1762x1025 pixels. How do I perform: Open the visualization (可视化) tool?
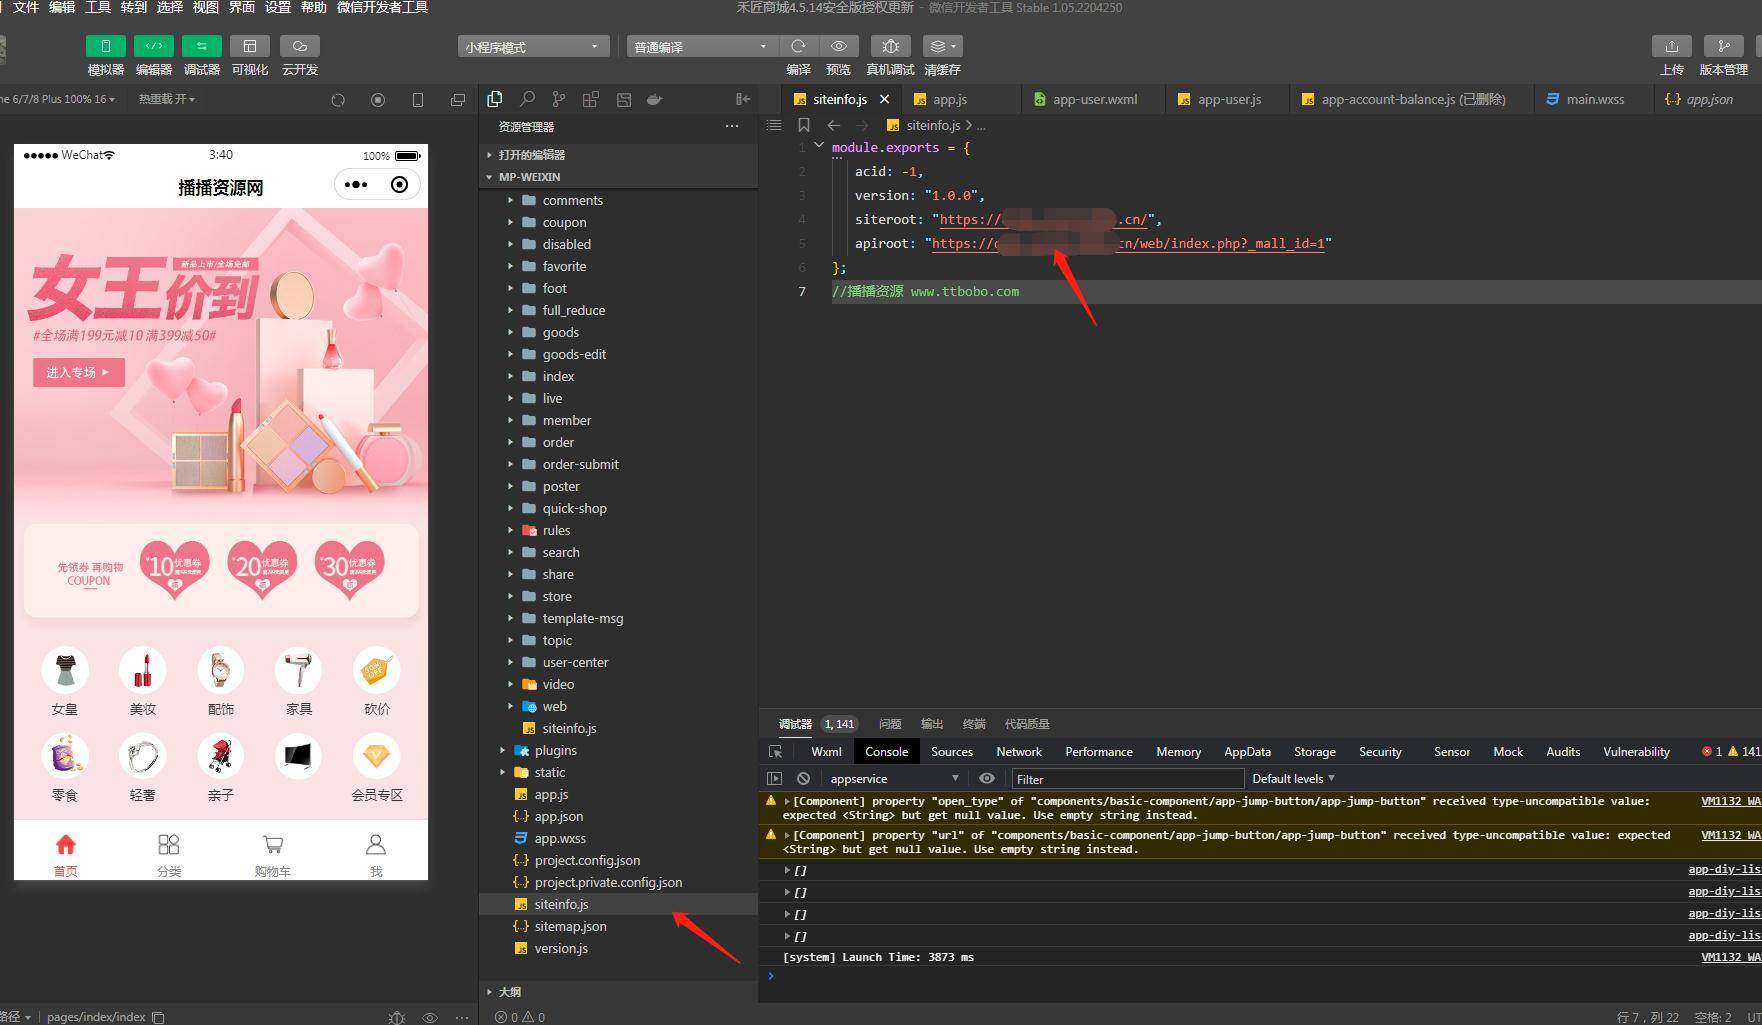point(250,46)
